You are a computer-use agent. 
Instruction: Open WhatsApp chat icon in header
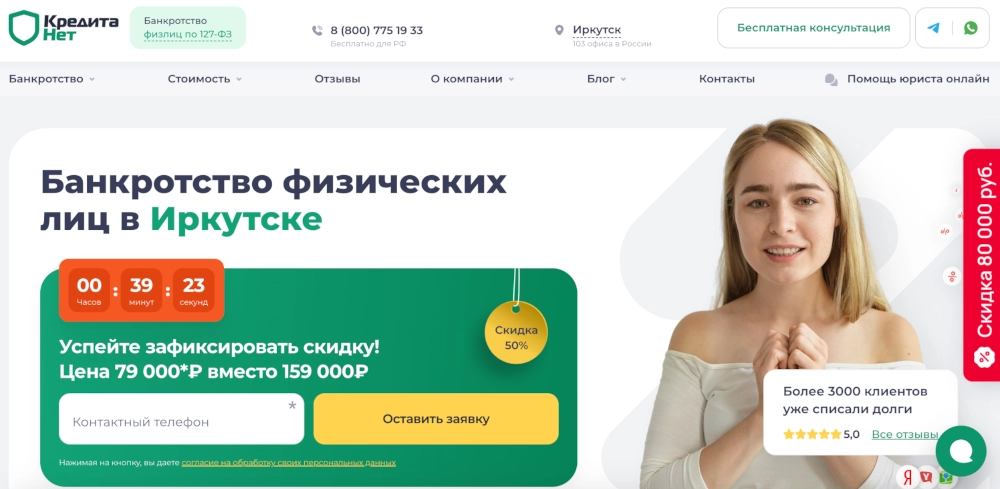pos(970,28)
